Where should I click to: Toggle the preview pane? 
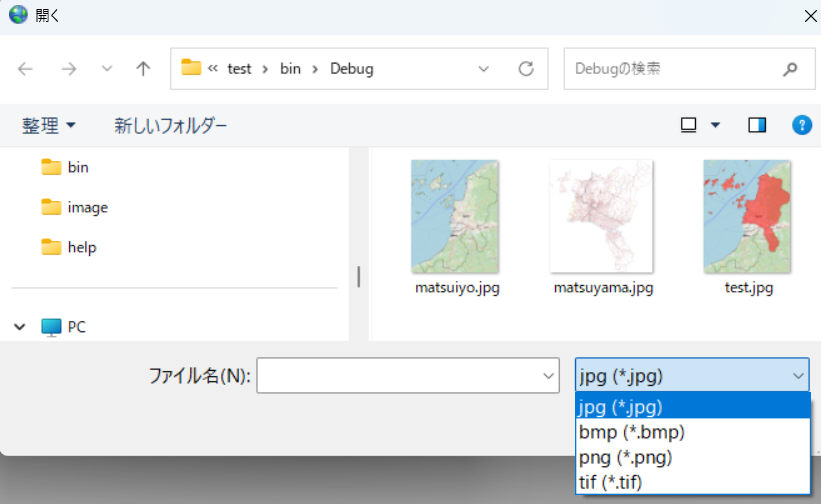[x=757, y=125]
